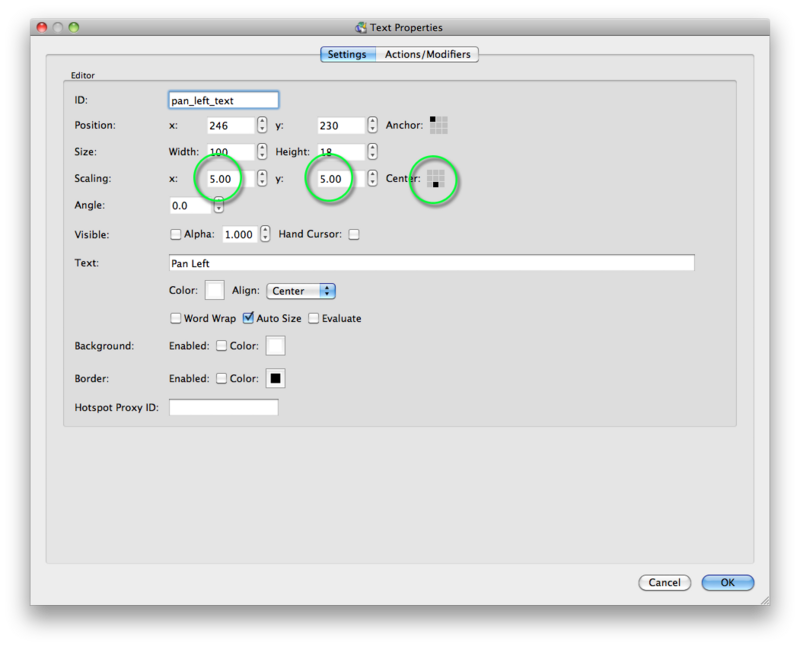800x647 pixels.
Task: Enable the Visible checkbox
Action: click(176, 234)
